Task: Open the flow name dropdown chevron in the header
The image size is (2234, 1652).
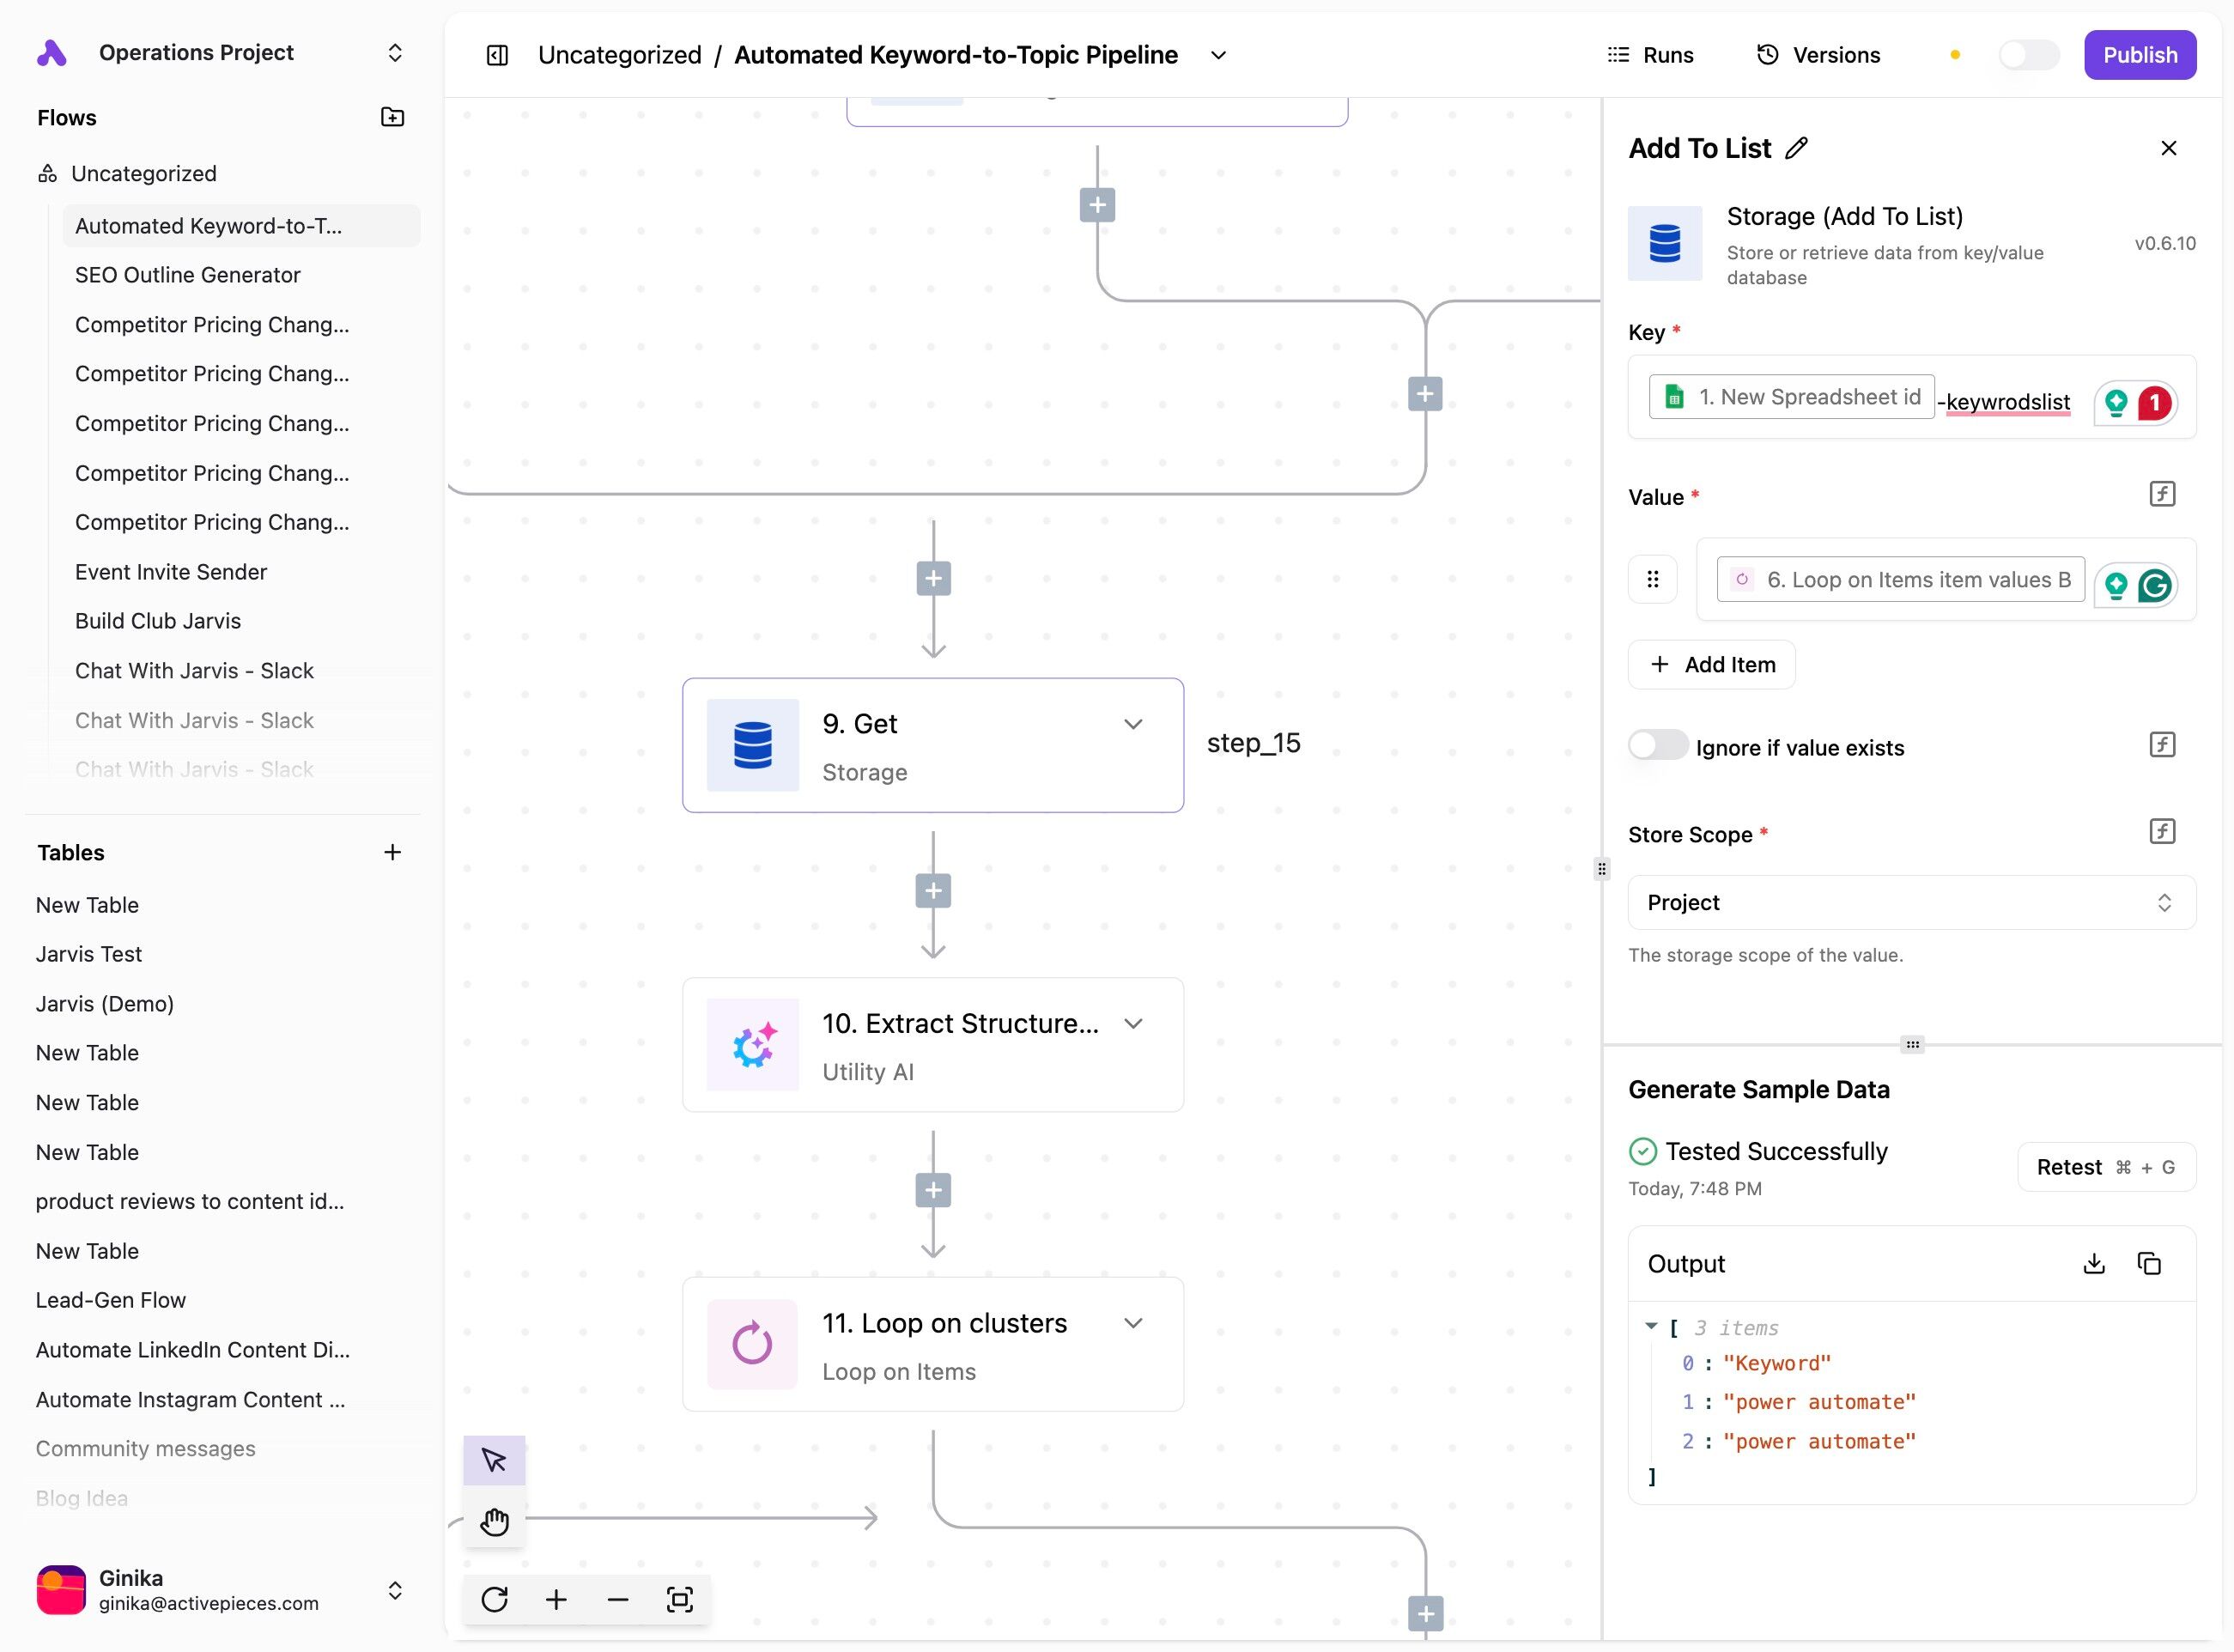Action: 1218,55
